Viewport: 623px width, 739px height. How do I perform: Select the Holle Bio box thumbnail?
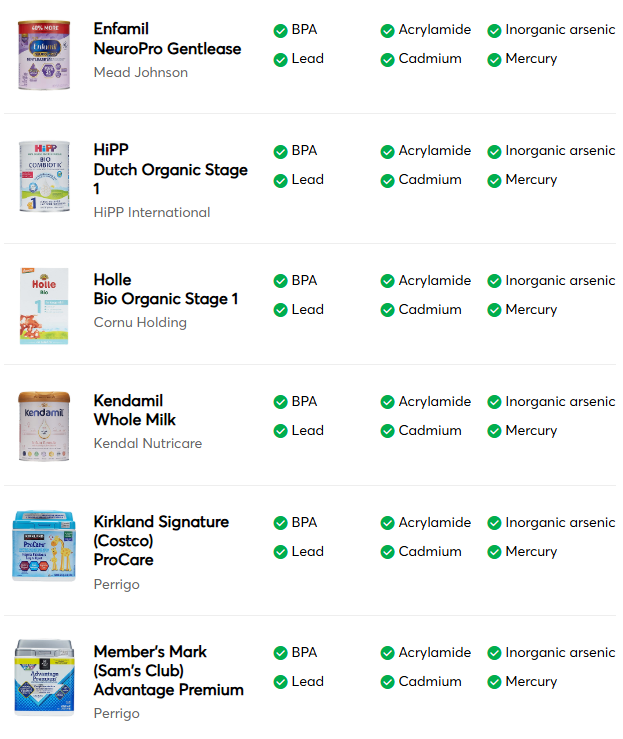pos(44,305)
